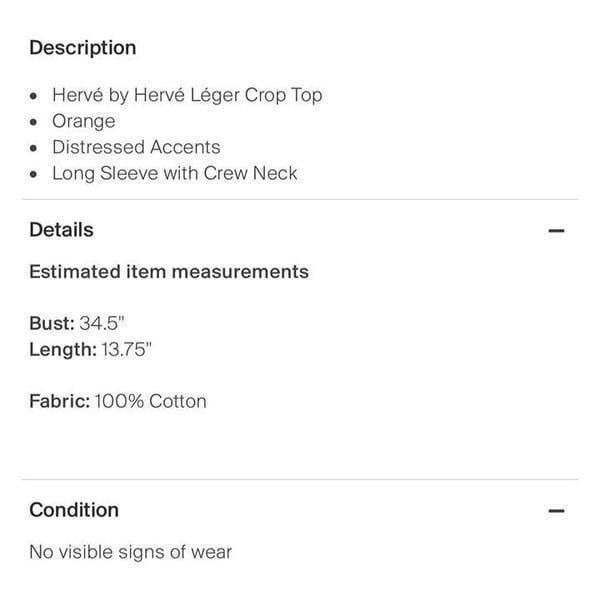The width and height of the screenshot is (600, 600).
Task: Click the Distressed Accents bullet item
Action: 136,147
